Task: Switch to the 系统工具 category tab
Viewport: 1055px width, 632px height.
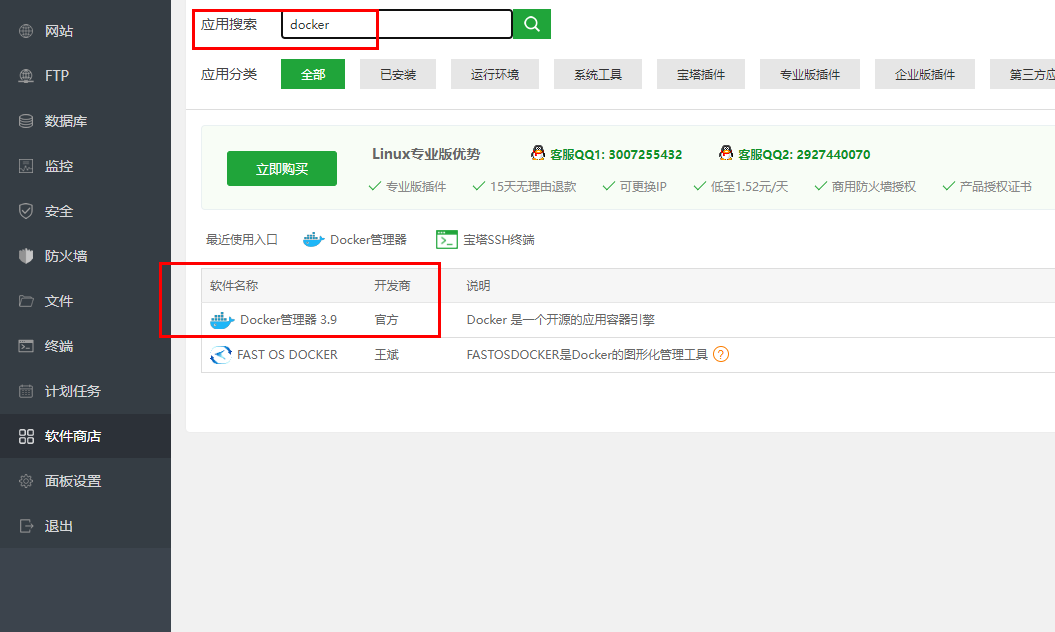Action: tap(597, 74)
